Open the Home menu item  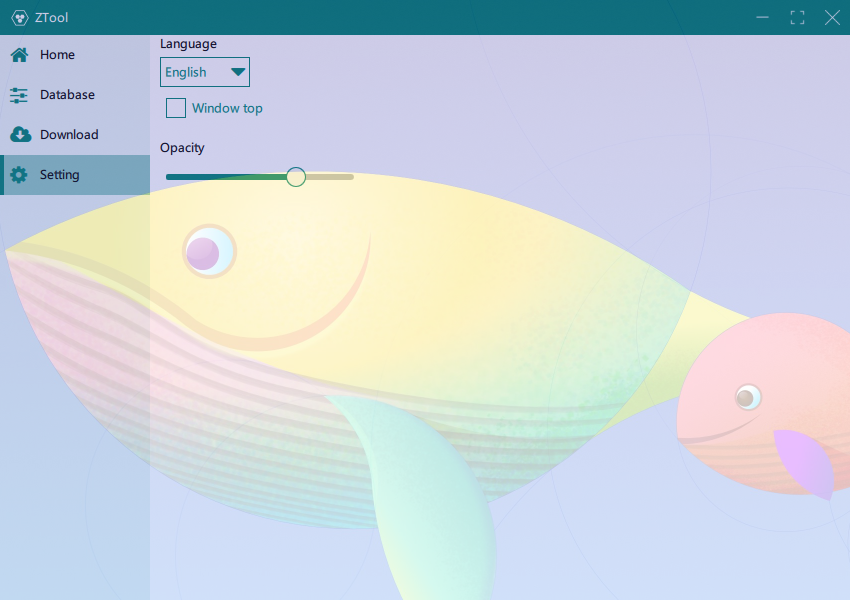pos(75,55)
